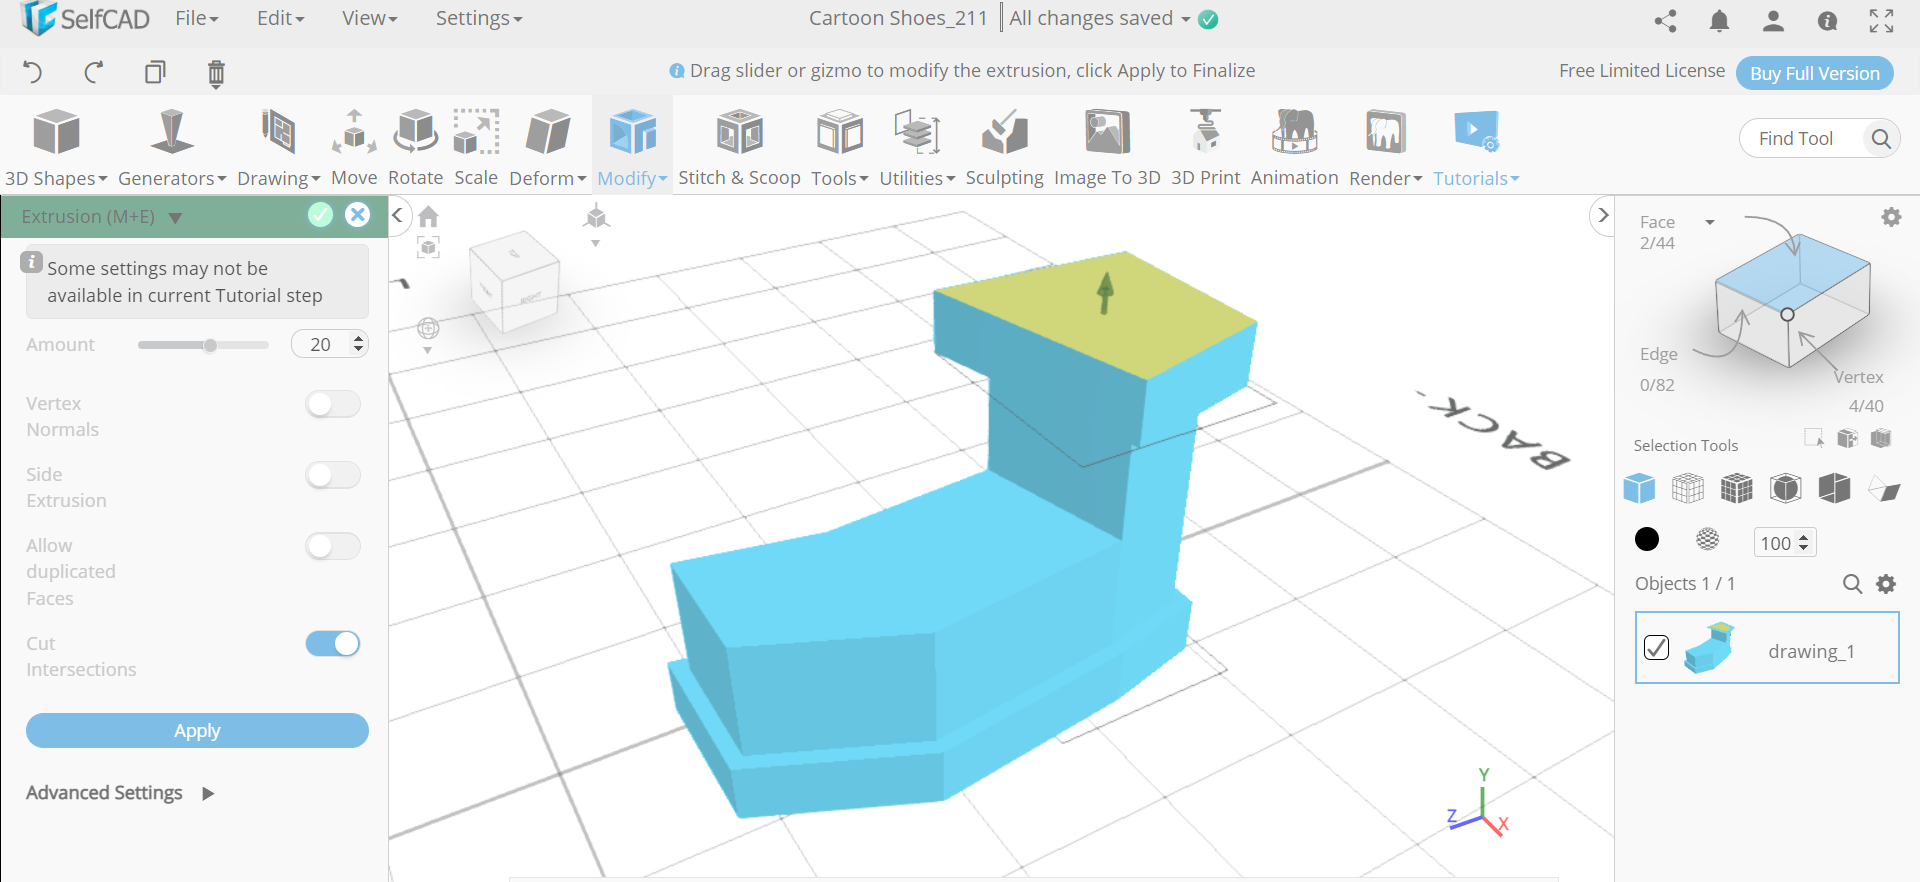Toggle Allow duplicated Faces switch
Image resolution: width=1920 pixels, height=882 pixels.
point(333,546)
